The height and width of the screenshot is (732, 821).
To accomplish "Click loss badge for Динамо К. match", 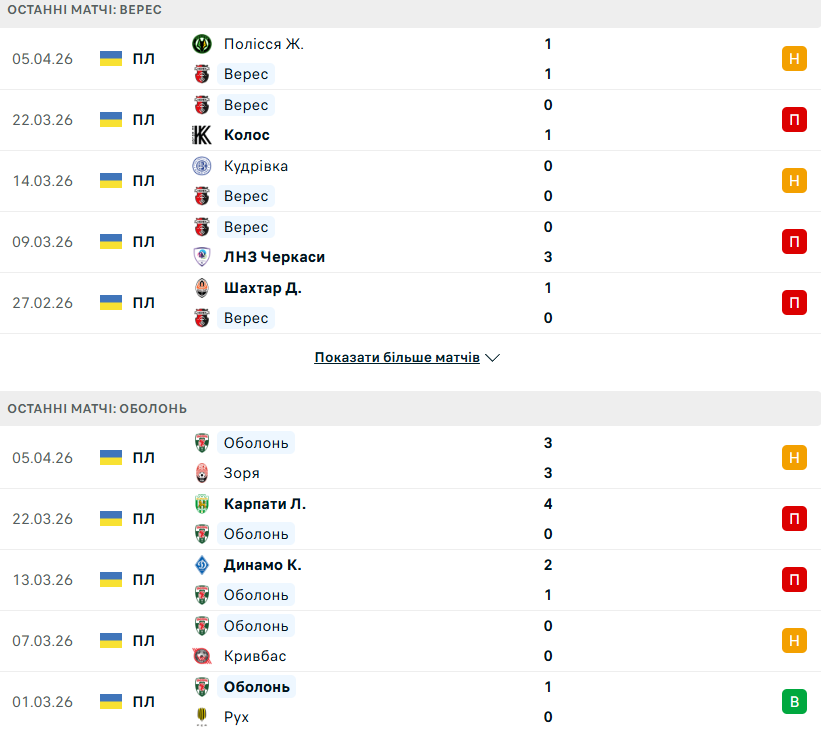I will (x=794, y=580).
